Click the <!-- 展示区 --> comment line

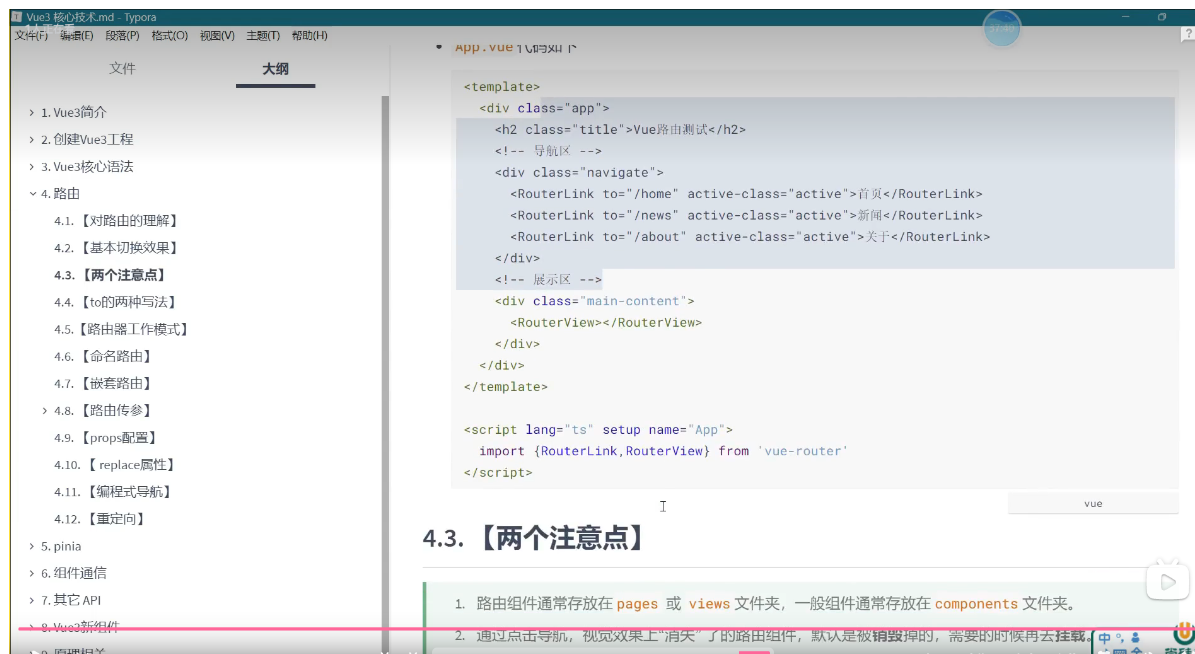[x=548, y=280]
